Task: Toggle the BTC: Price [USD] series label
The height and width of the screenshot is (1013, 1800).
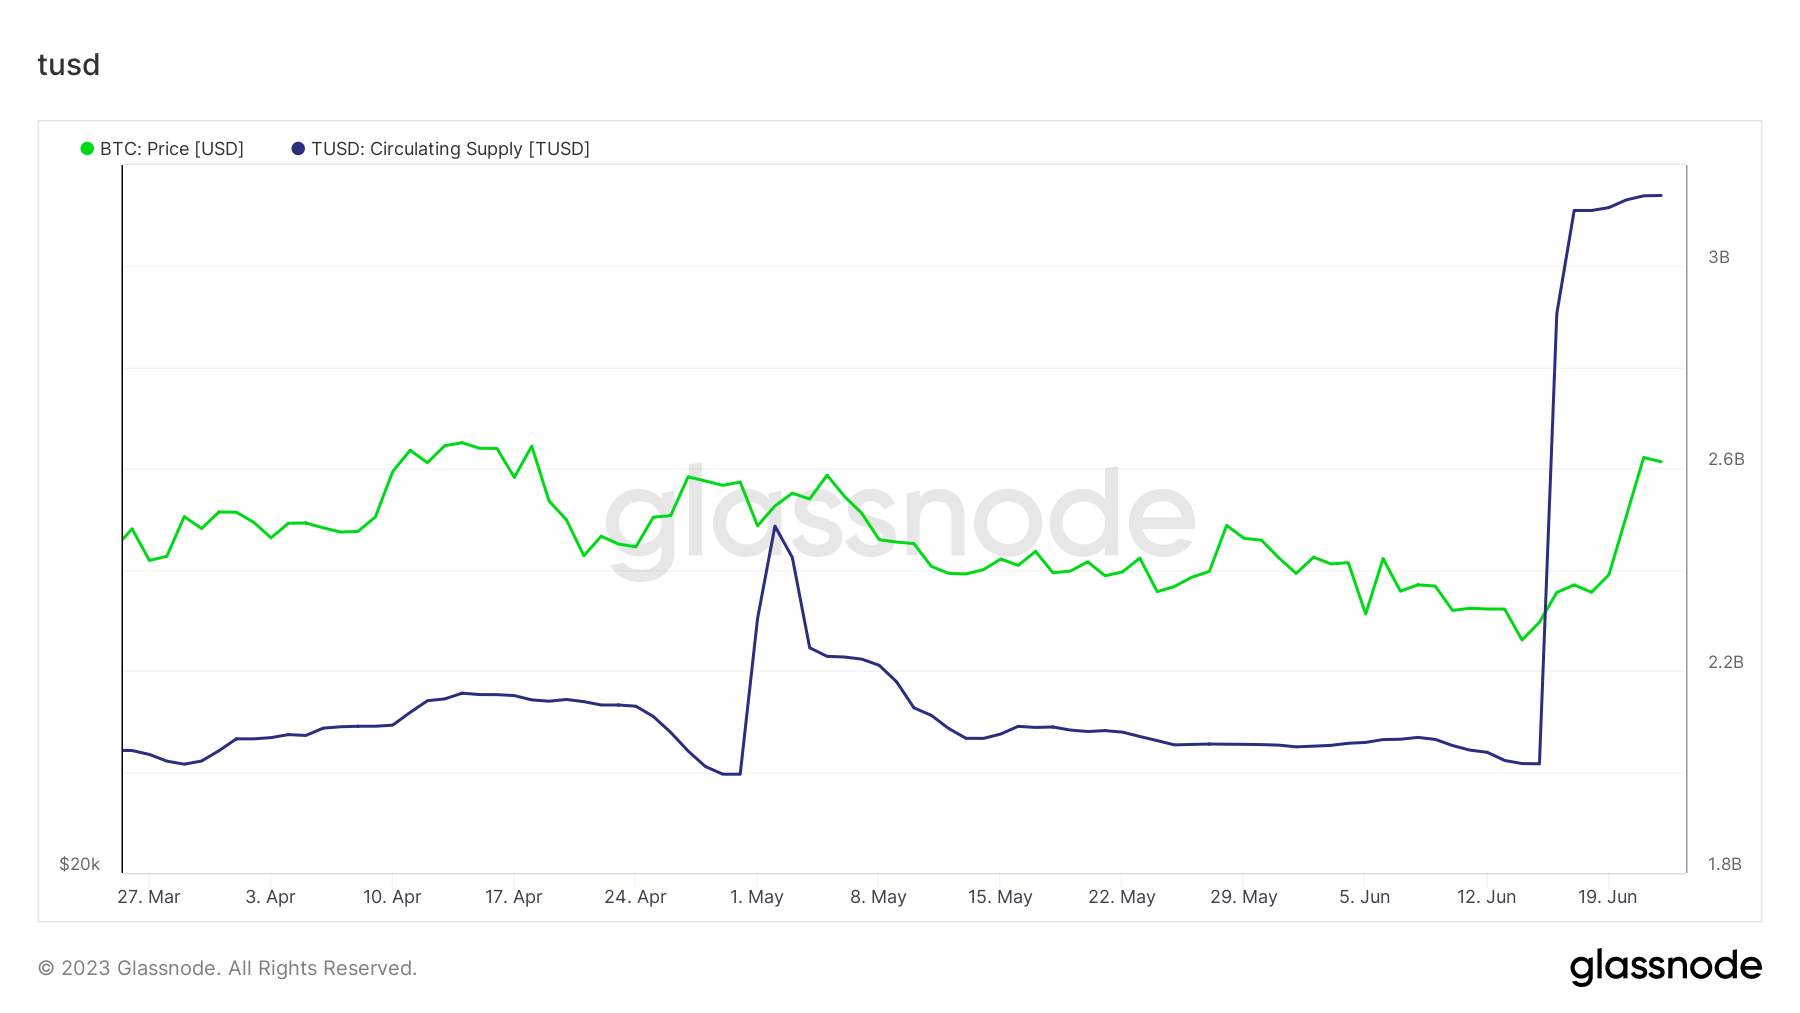Action: pos(172,149)
